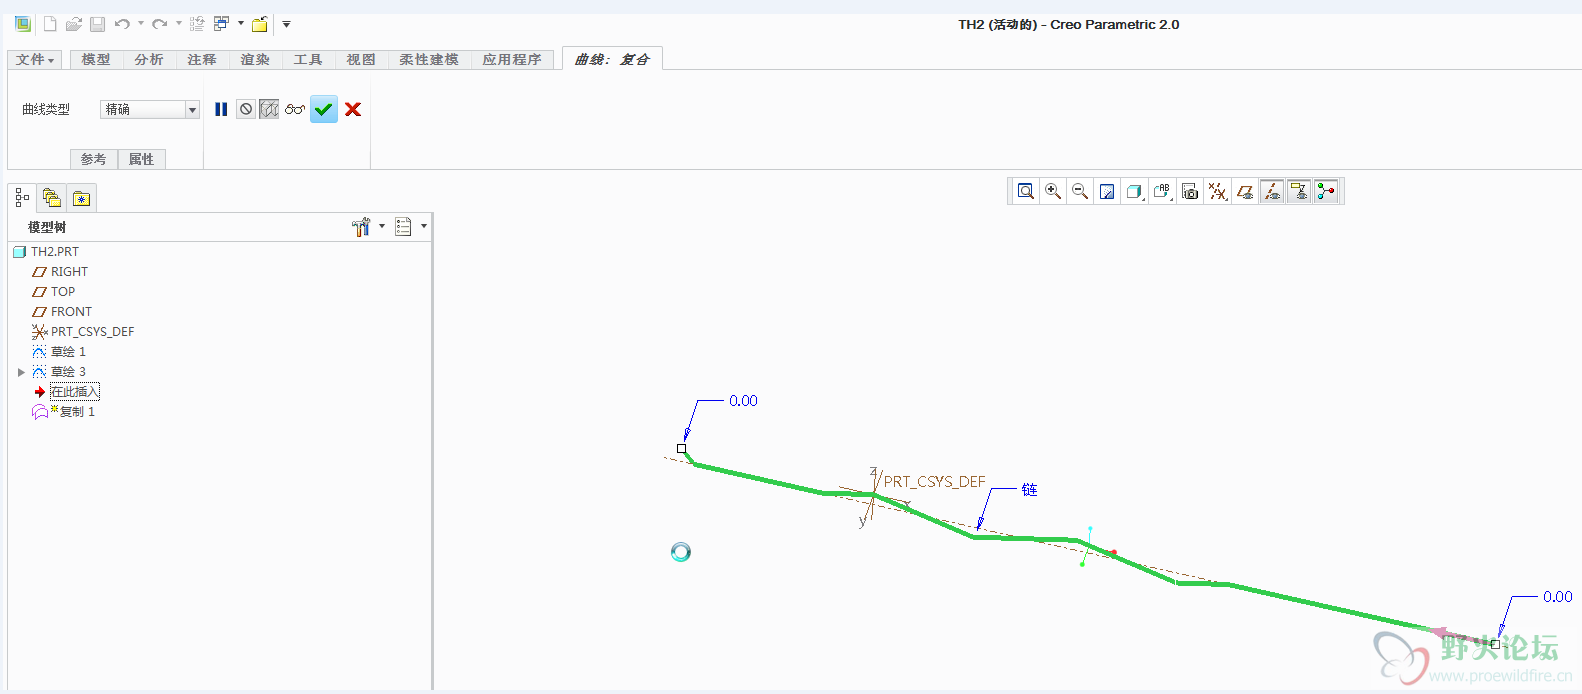Screen dimensions: 1582x694
Task: Open the view manager camera icon
Action: coord(1190,191)
